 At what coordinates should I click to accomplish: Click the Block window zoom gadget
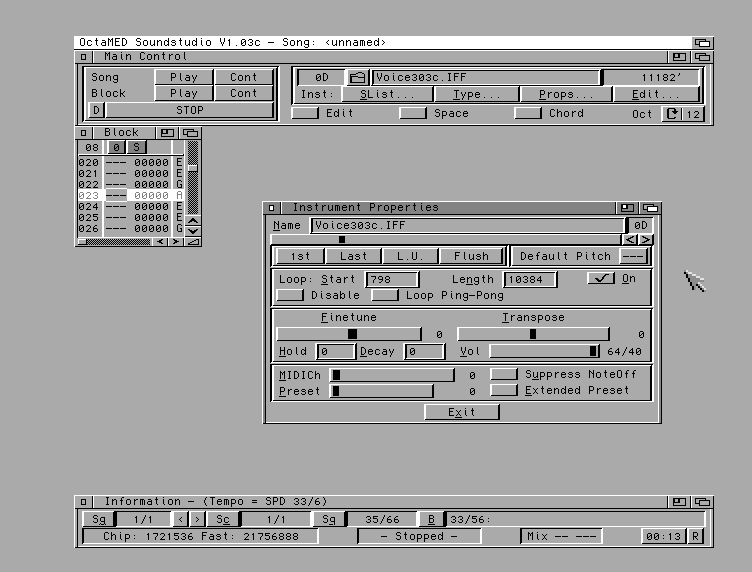(167, 133)
